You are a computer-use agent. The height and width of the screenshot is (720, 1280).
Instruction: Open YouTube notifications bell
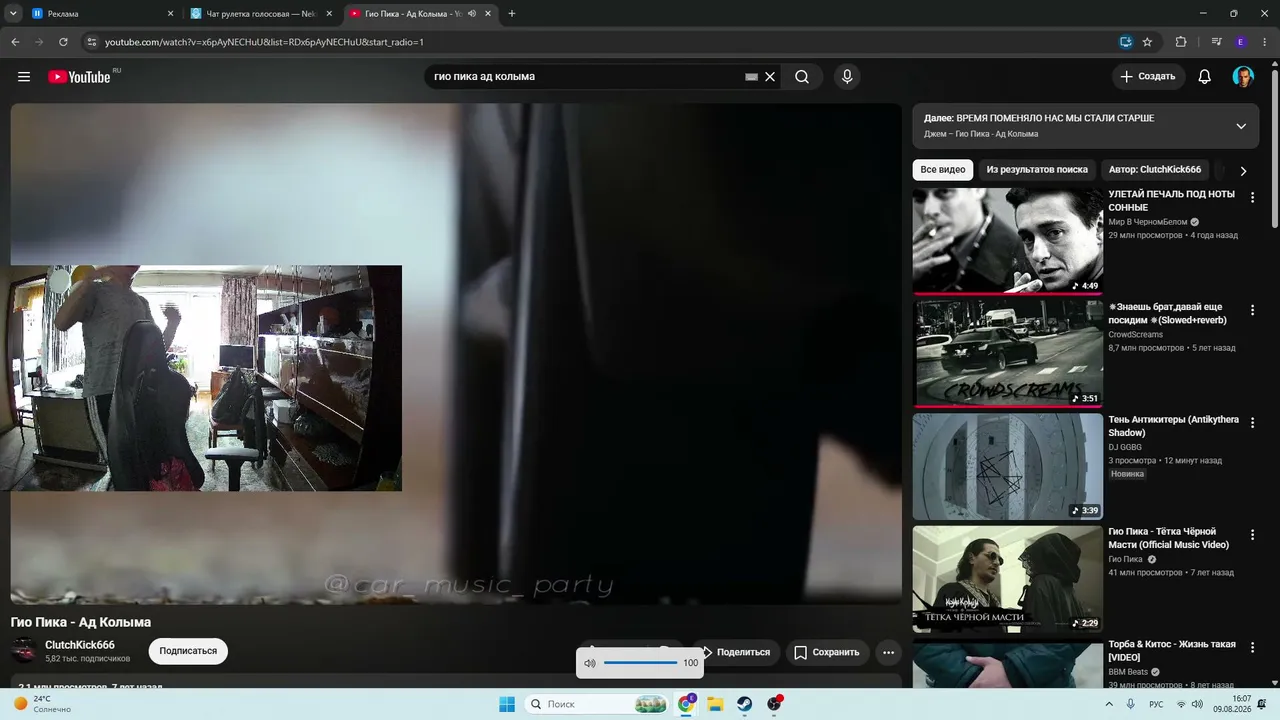pyautogui.click(x=1205, y=77)
